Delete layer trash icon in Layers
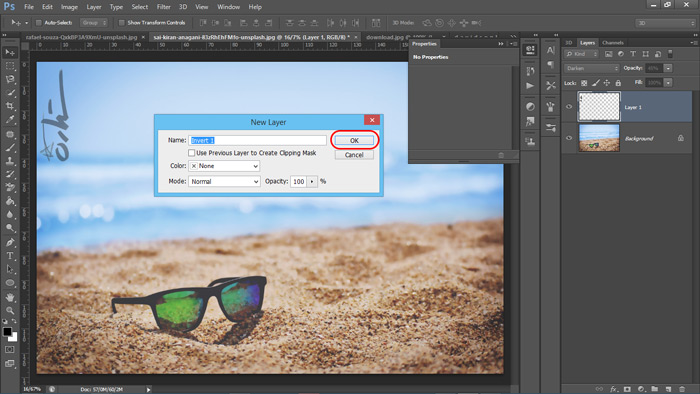This screenshot has height=394, width=700. click(x=682, y=389)
